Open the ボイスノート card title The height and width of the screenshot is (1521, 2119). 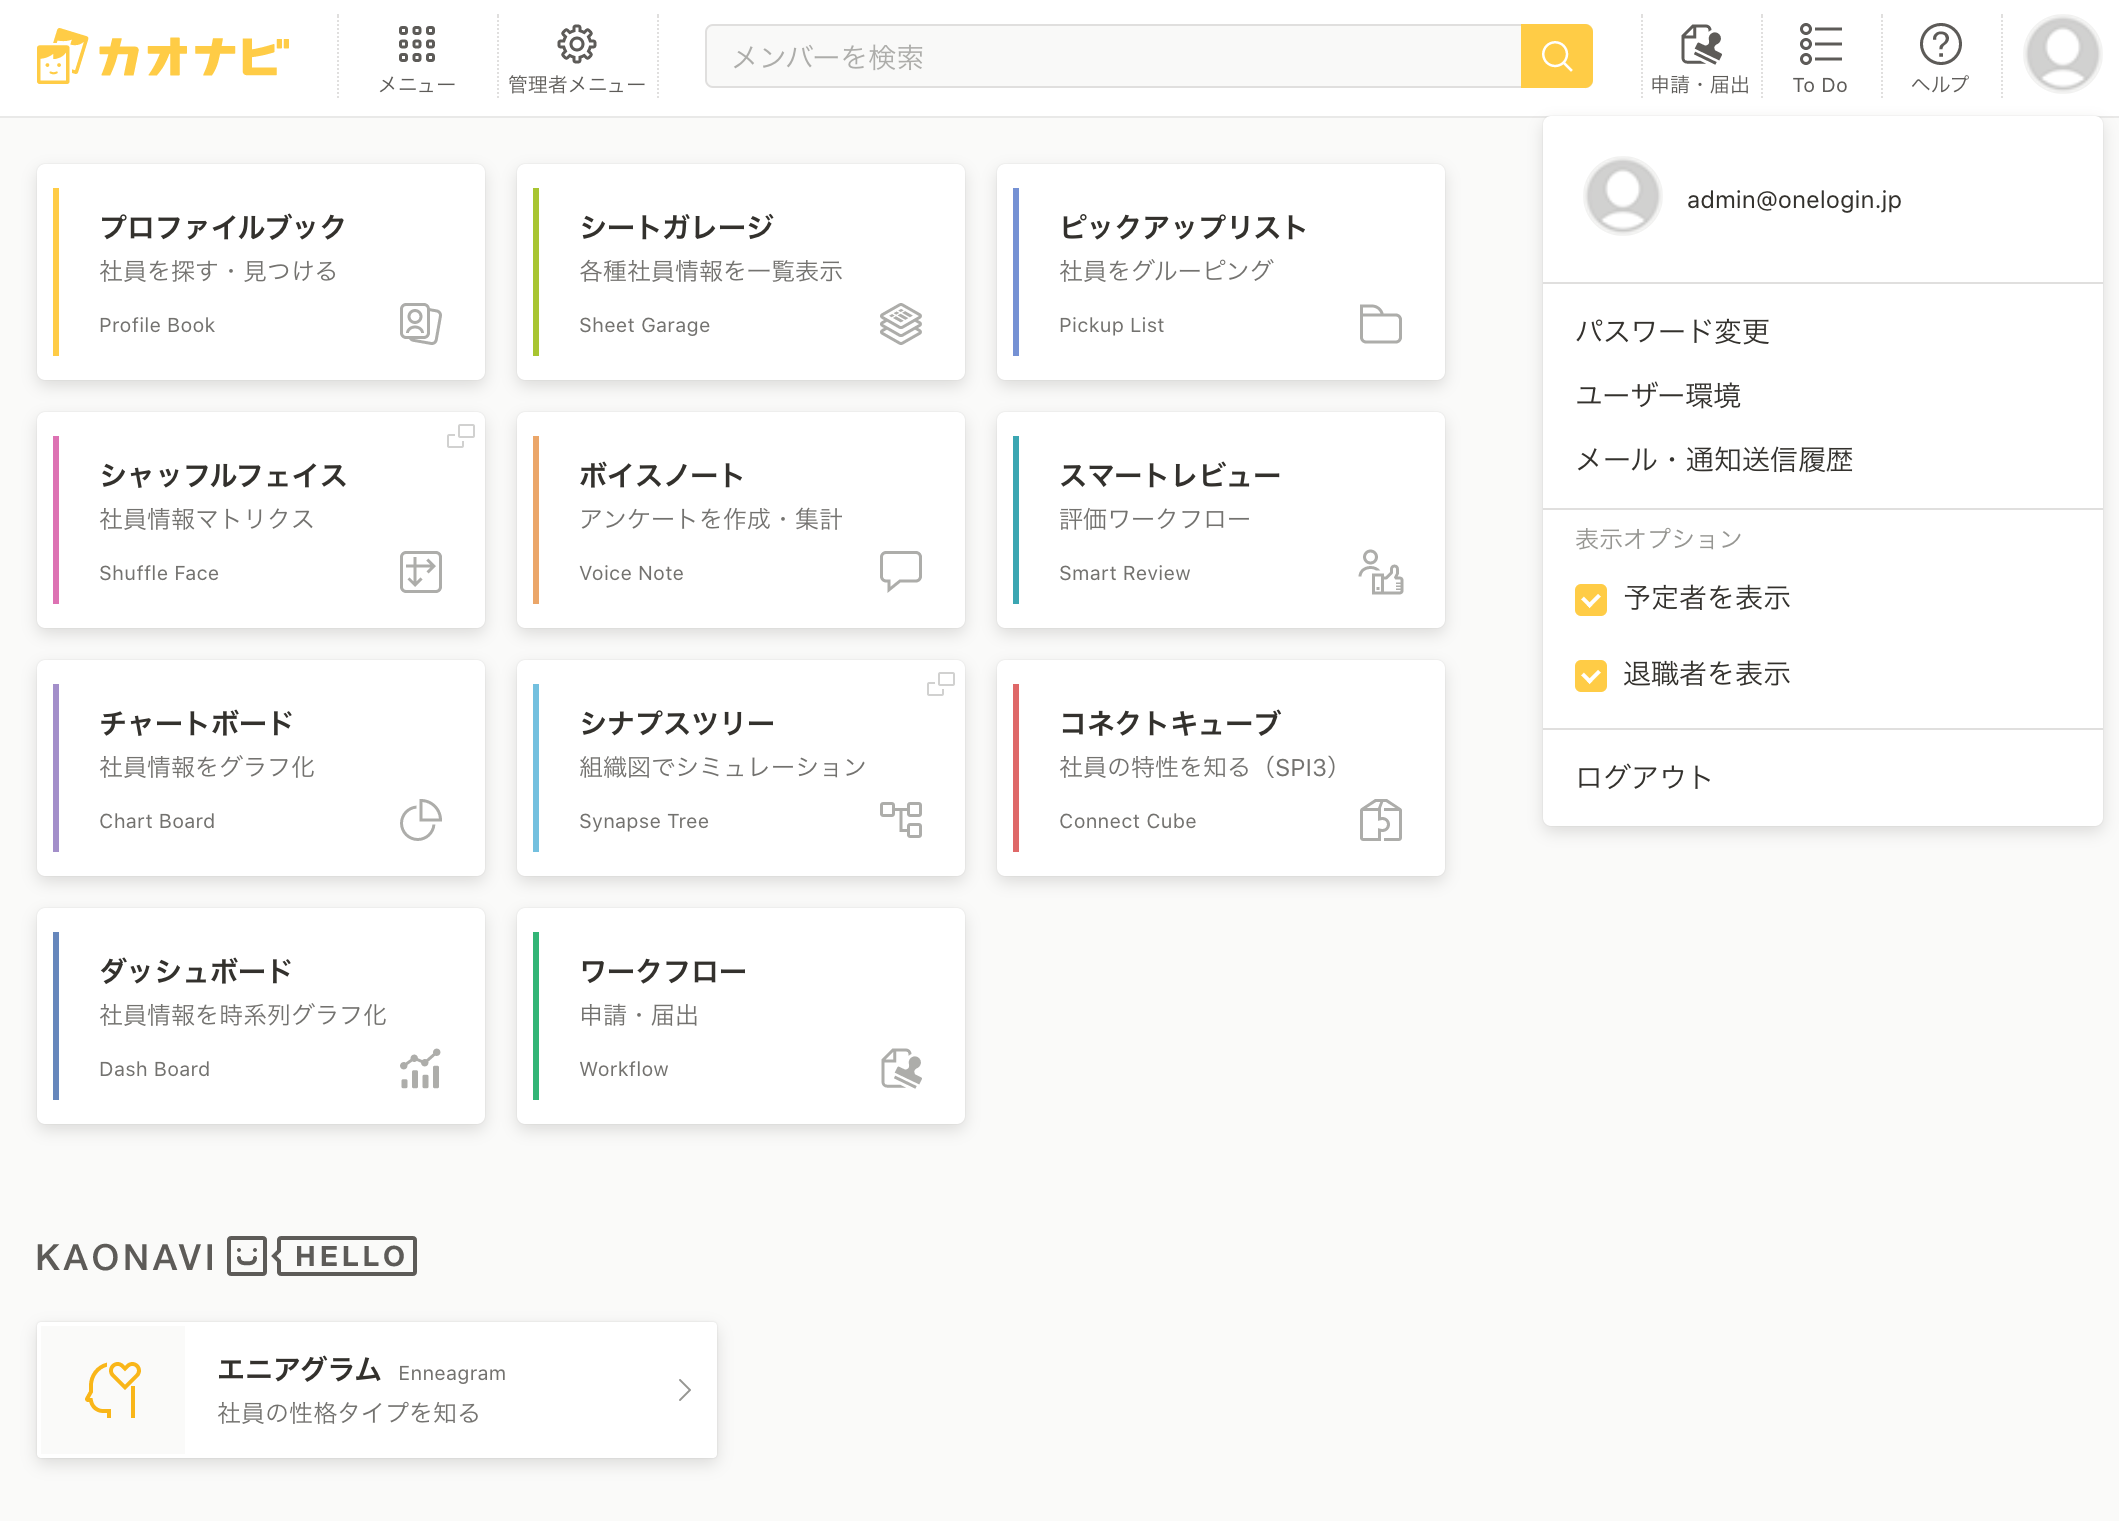coord(661,475)
